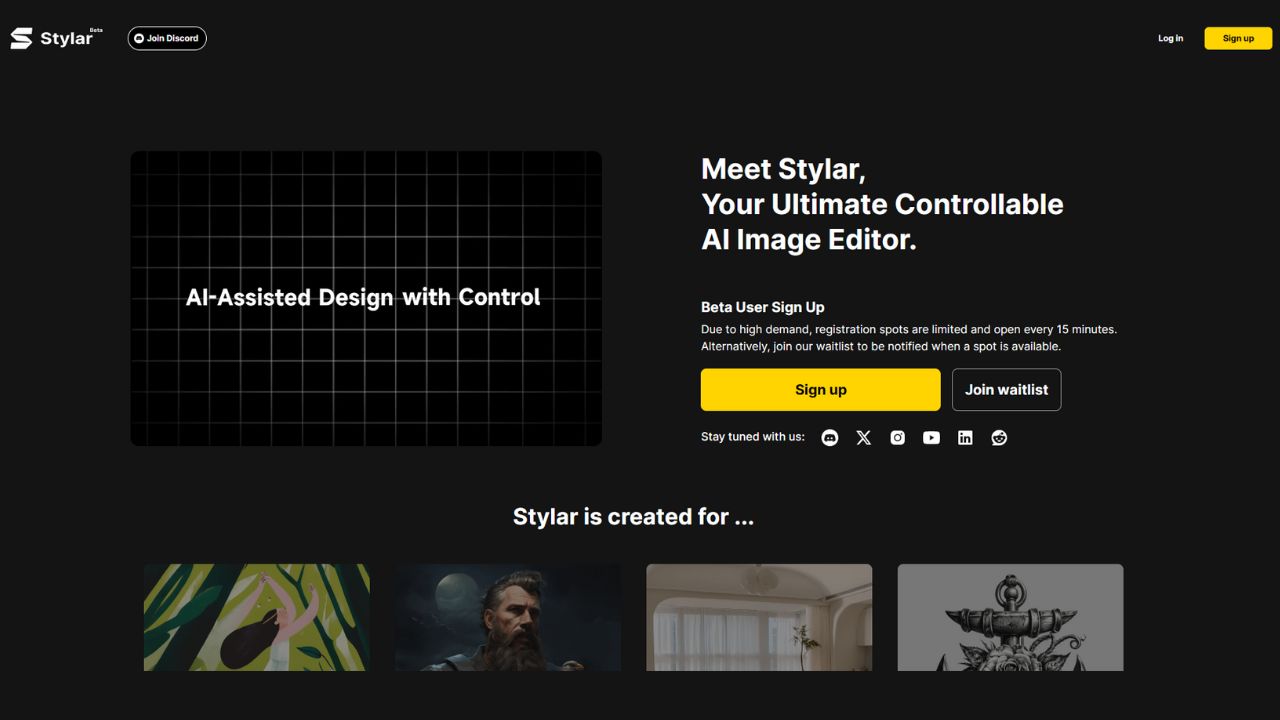Image resolution: width=1280 pixels, height=720 pixels.
Task: Click the top-right Sign up button
Action: (1238, 38)
